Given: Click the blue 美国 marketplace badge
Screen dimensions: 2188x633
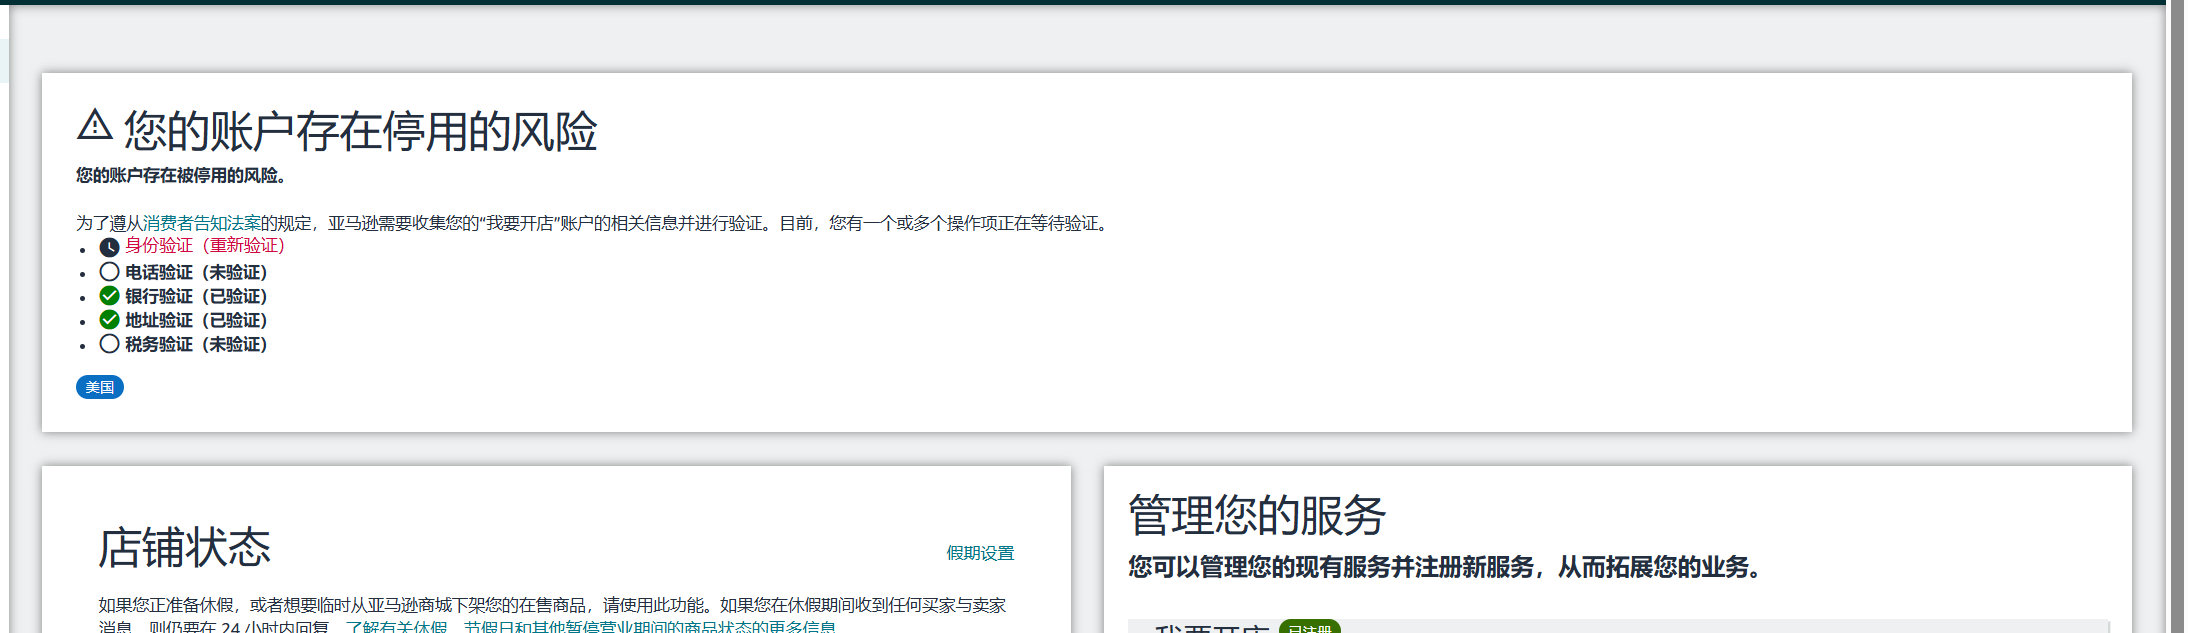Looking at the screenshot, I should click(x=100, y=387).
